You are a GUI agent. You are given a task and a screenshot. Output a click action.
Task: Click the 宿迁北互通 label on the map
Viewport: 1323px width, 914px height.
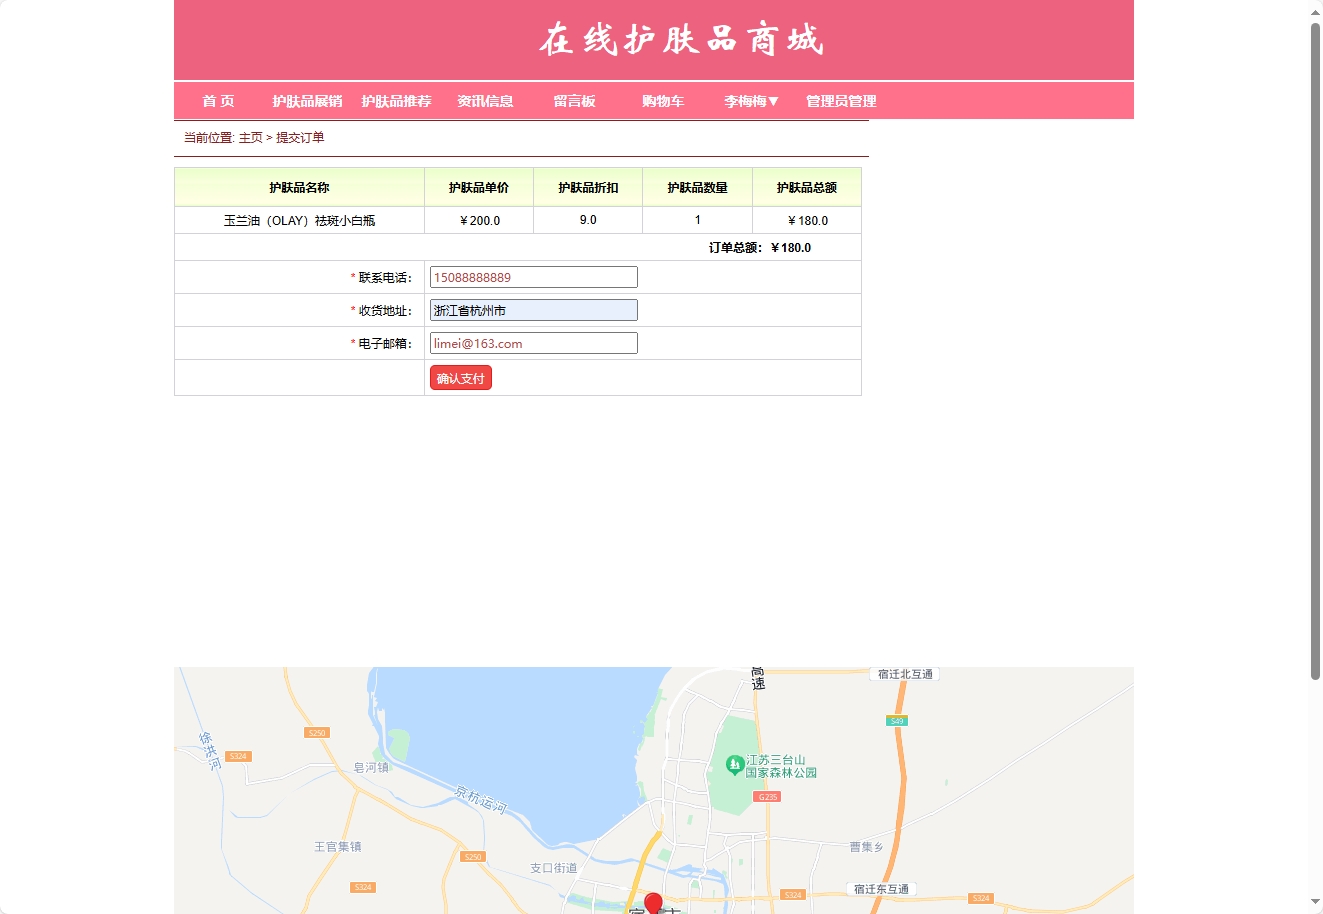click(903, 673)
